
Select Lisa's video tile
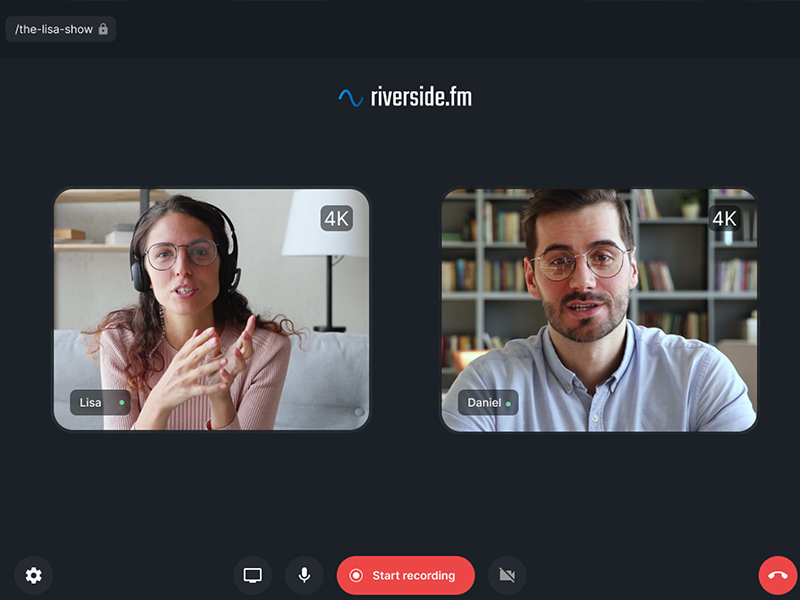(211, 309)
